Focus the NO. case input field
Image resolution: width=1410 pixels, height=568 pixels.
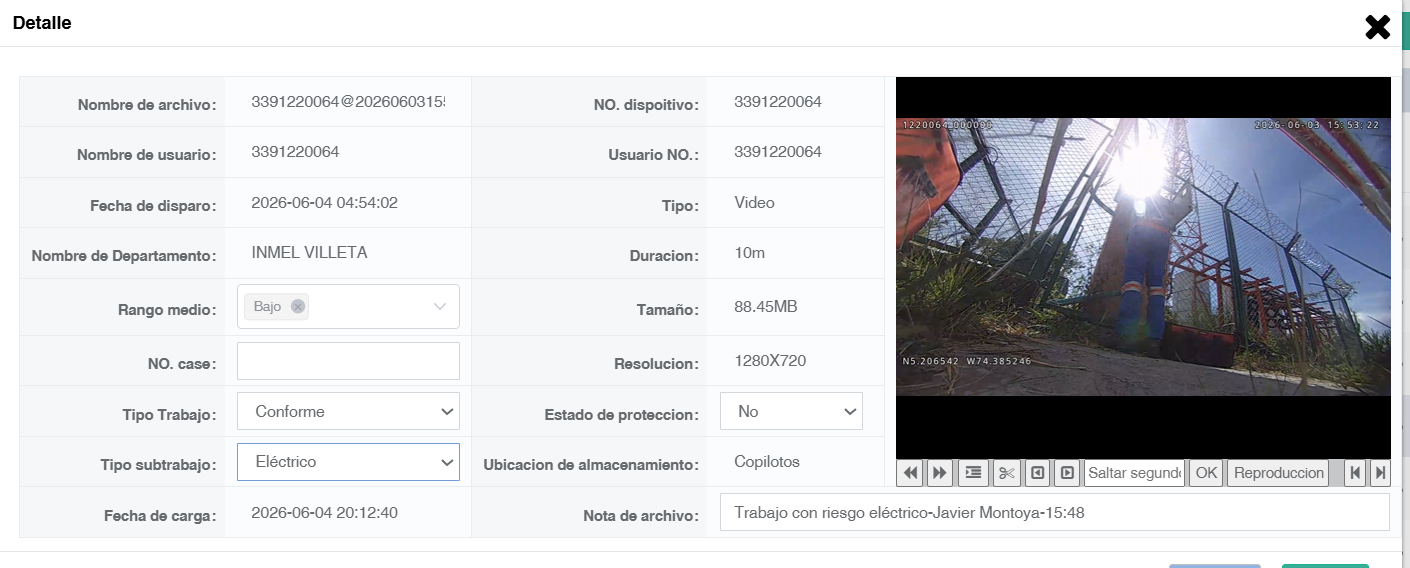pyautogui.click(x=348, y=361)
